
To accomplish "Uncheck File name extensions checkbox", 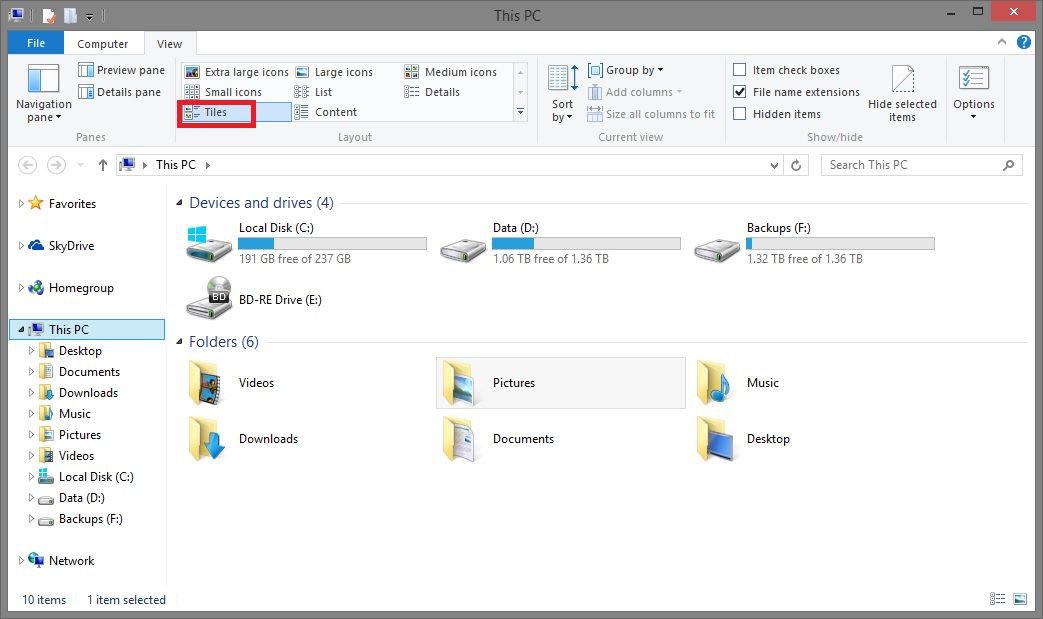I will (x=740, y=92).
